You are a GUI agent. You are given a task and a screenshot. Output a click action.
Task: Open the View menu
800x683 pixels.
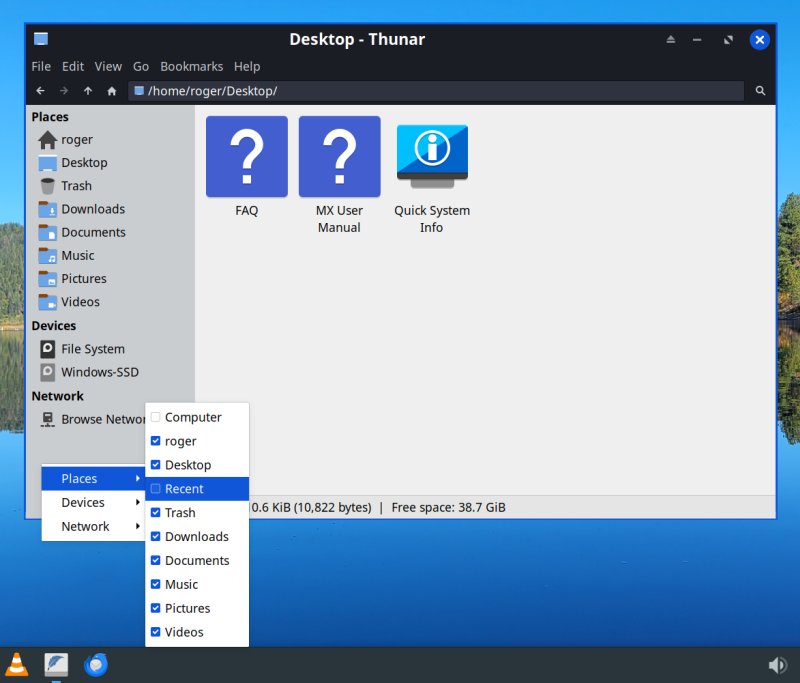point(108,66)
